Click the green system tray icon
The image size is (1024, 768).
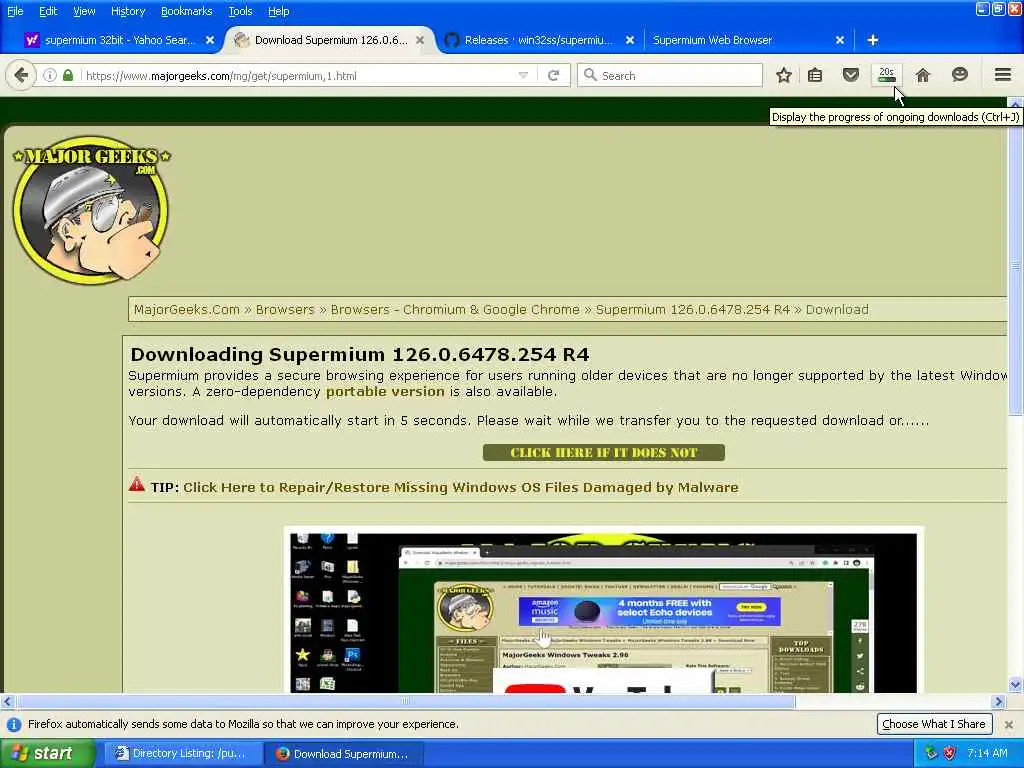[x=931, y=753]
